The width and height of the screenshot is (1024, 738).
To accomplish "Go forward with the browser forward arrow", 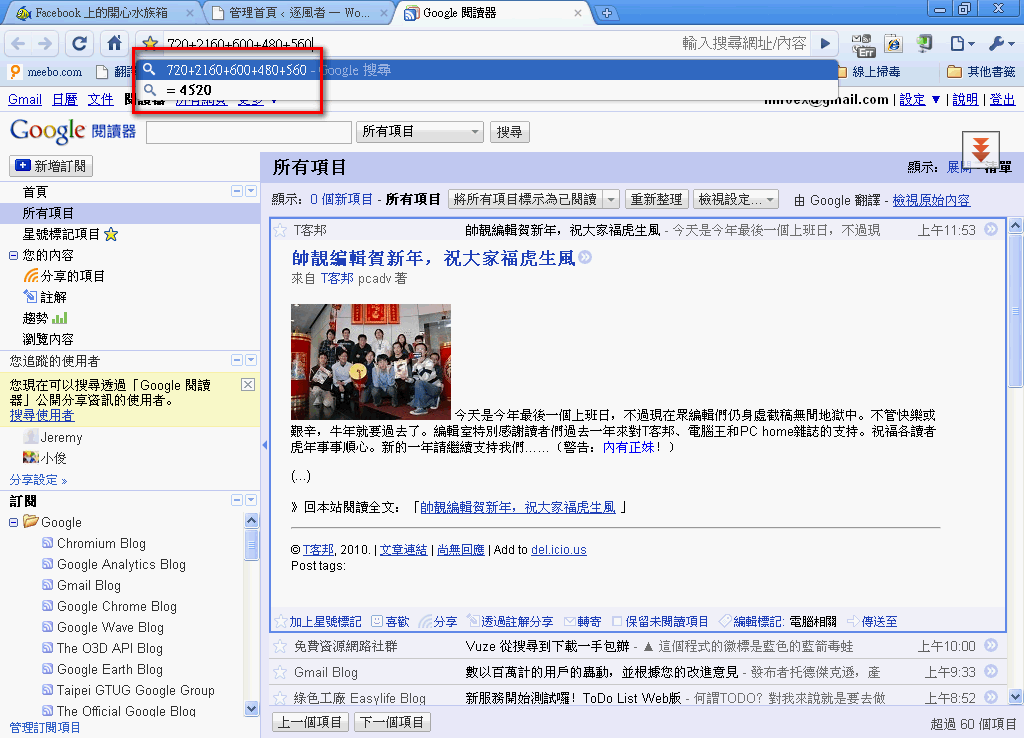I will (x=44, y=44).
